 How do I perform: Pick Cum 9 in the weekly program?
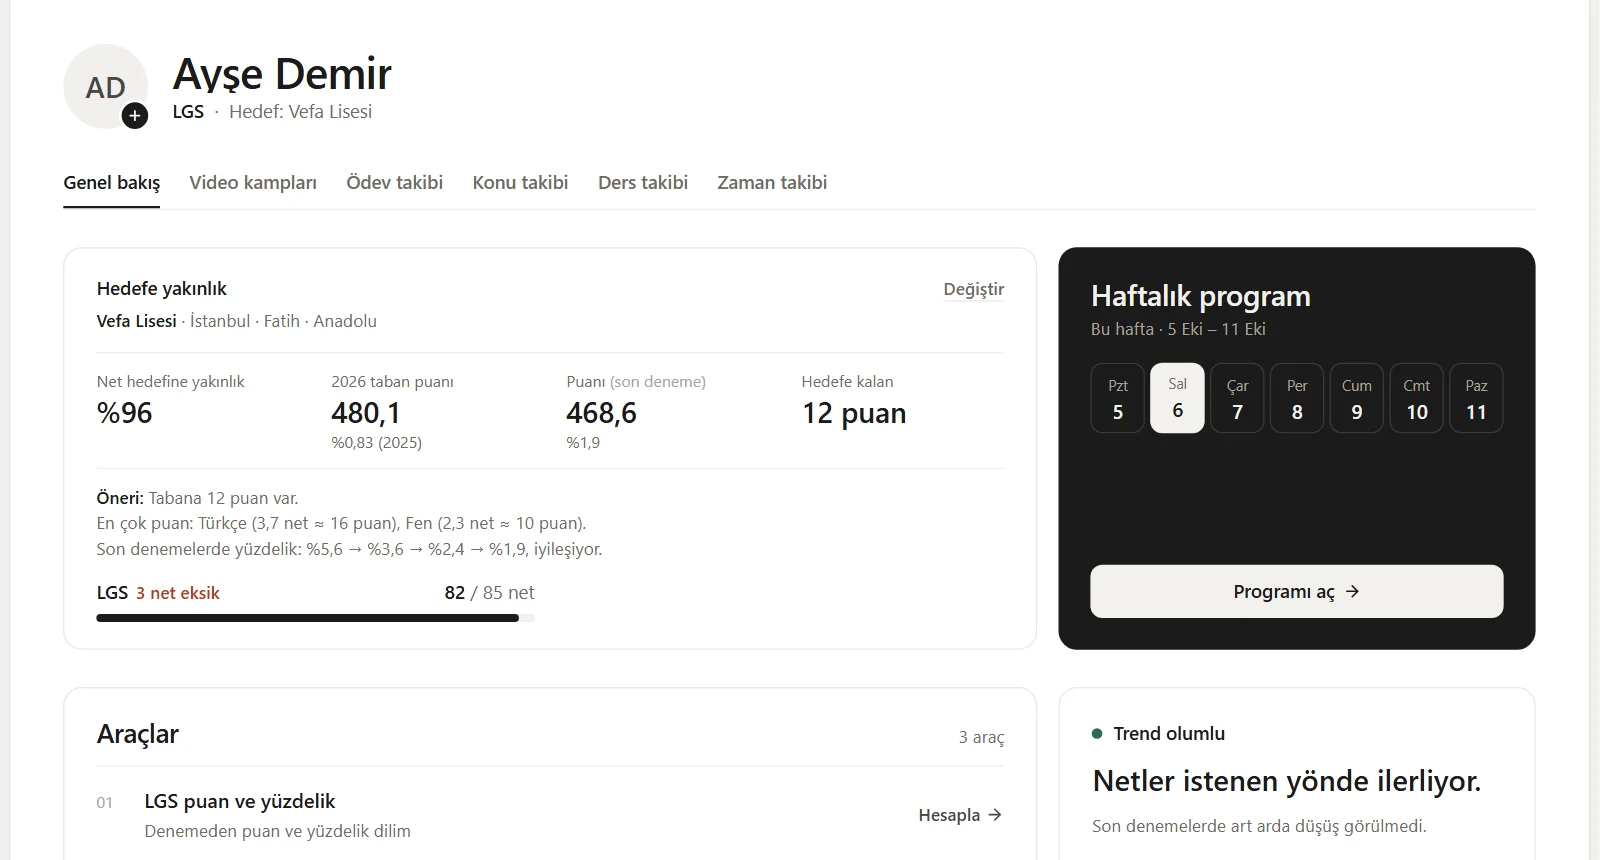pos(1357,398)
